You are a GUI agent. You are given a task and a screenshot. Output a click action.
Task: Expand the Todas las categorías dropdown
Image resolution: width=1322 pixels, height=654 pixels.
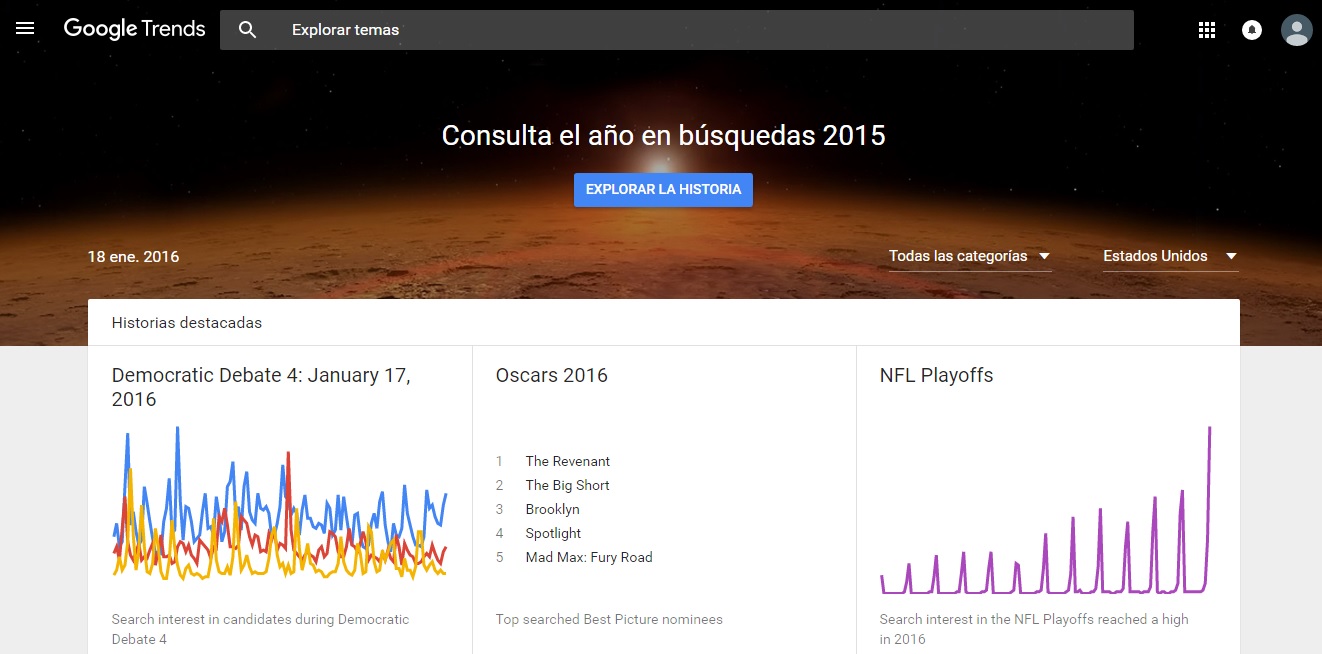969,256
